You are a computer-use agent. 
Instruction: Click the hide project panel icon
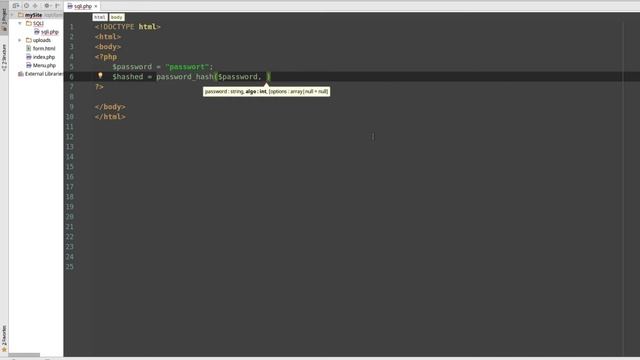click(57, 6)
